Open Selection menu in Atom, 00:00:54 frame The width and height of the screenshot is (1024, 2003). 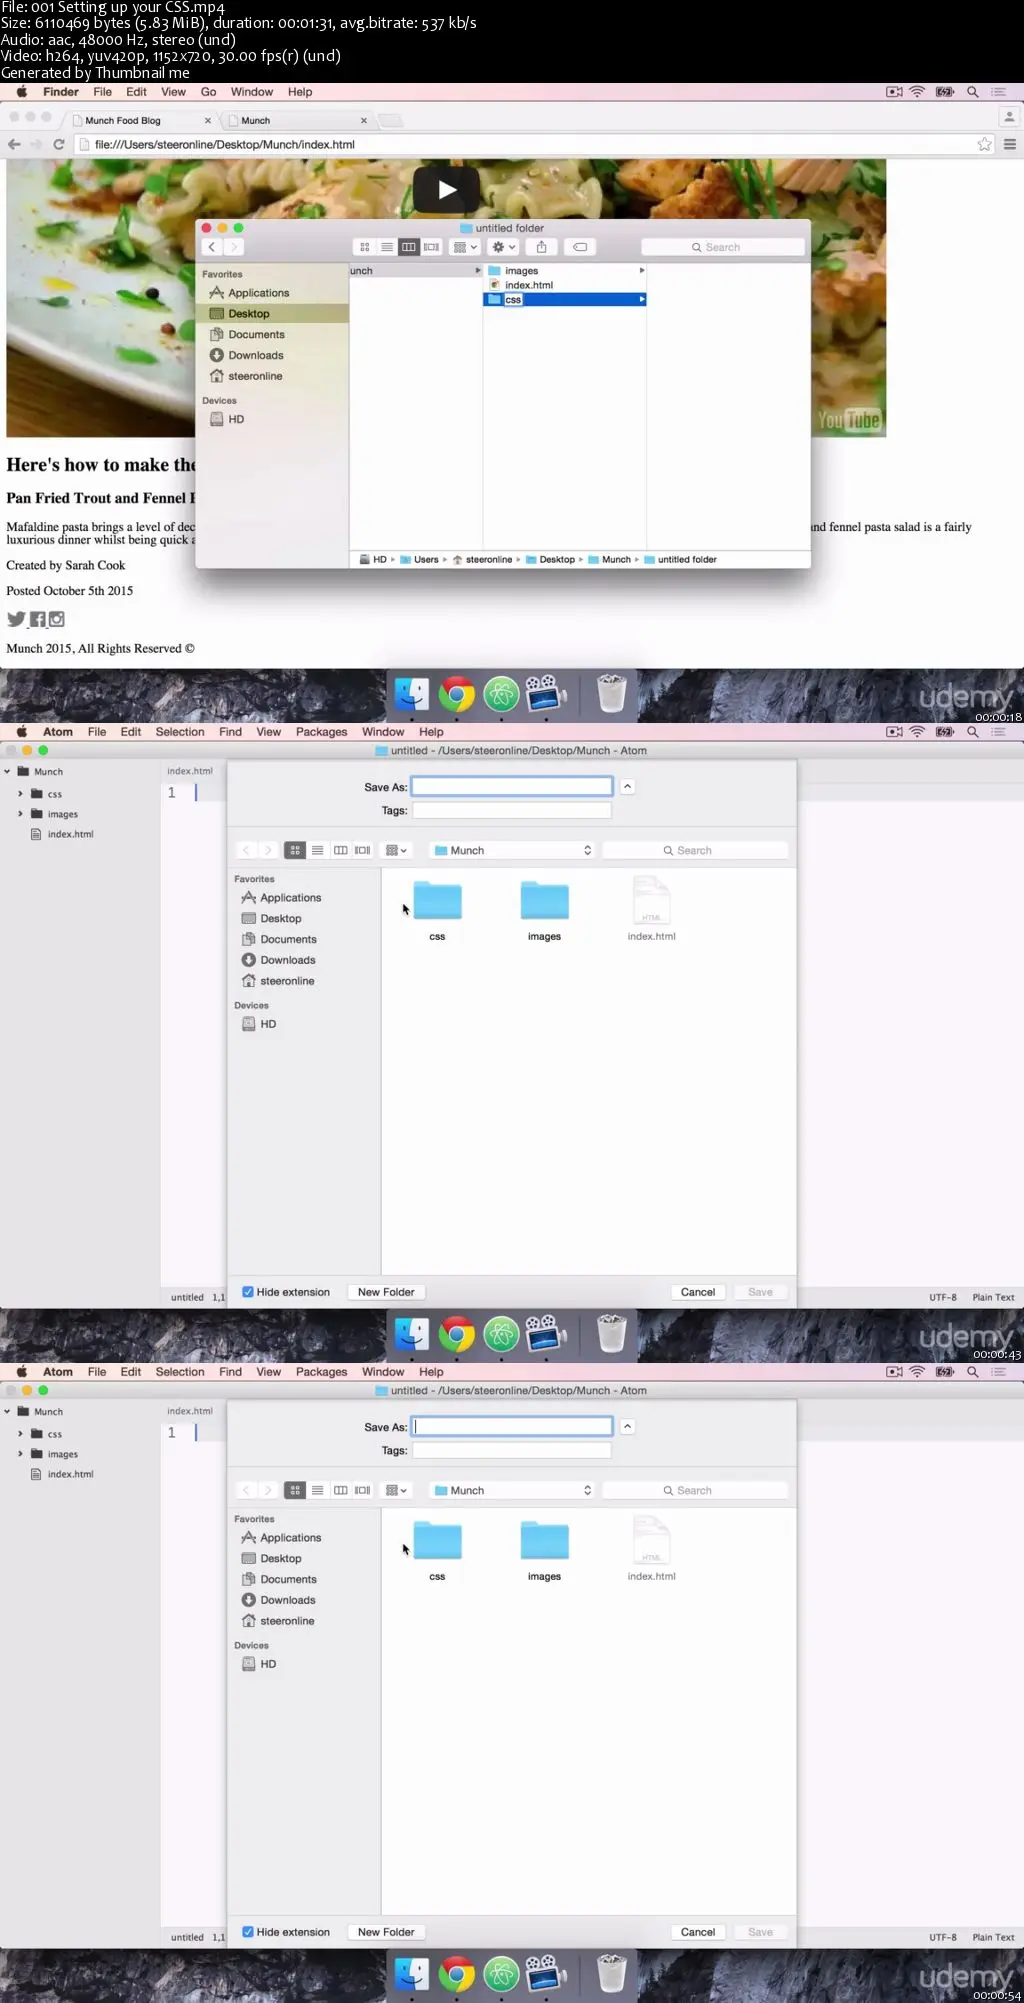(x=180, y=1372)
